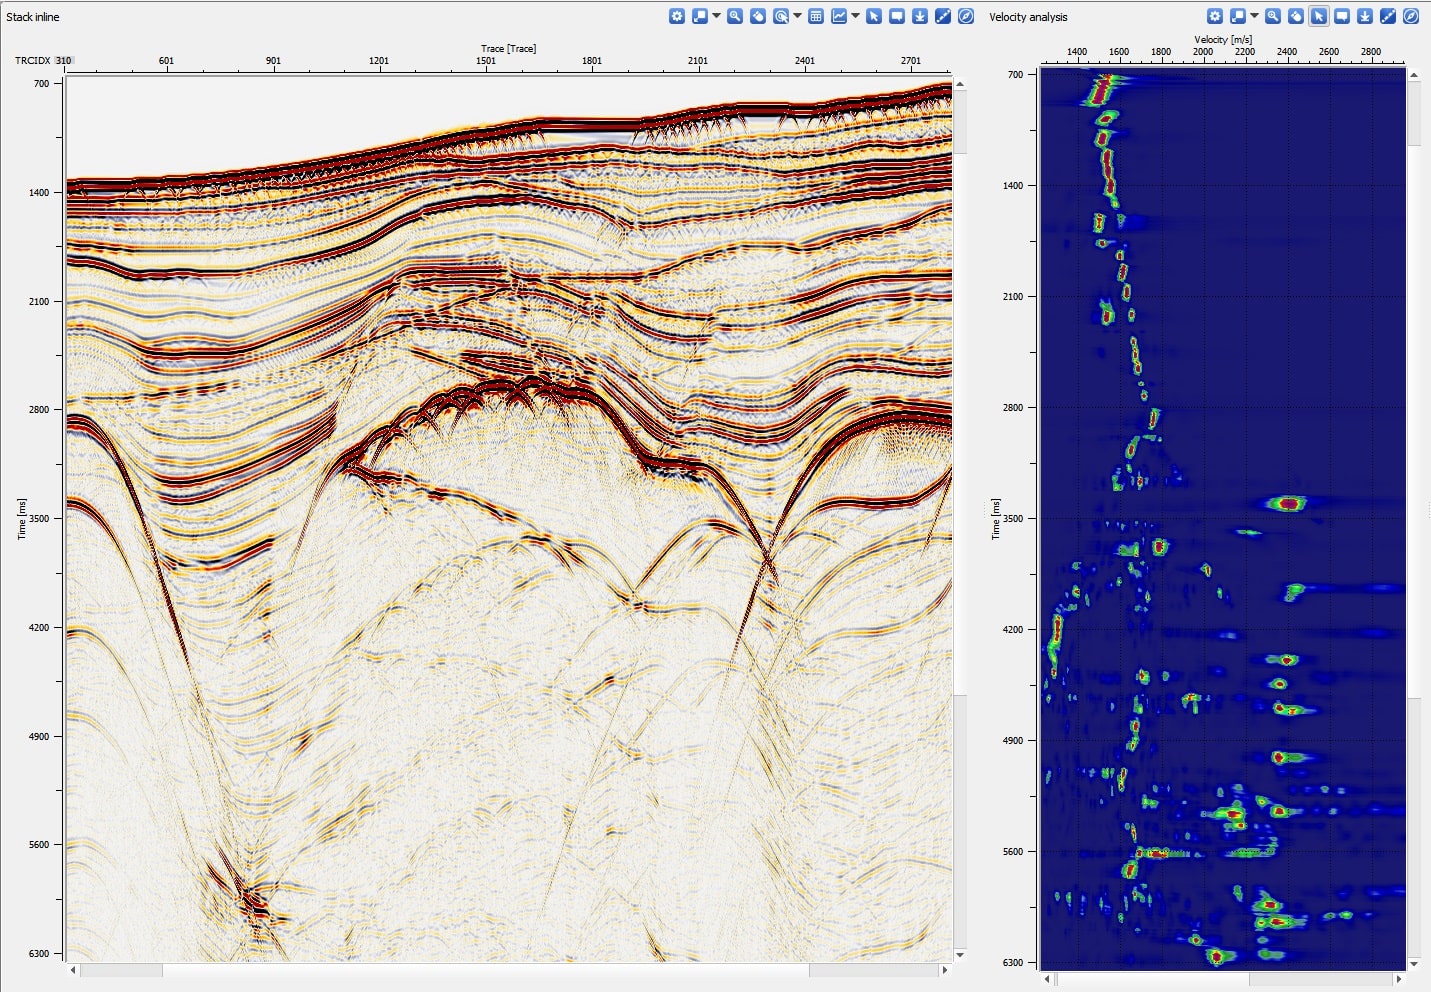Click zoom magnifier in Stack inline toolbar
The image size is (1431, 992).
coord(735,16)
